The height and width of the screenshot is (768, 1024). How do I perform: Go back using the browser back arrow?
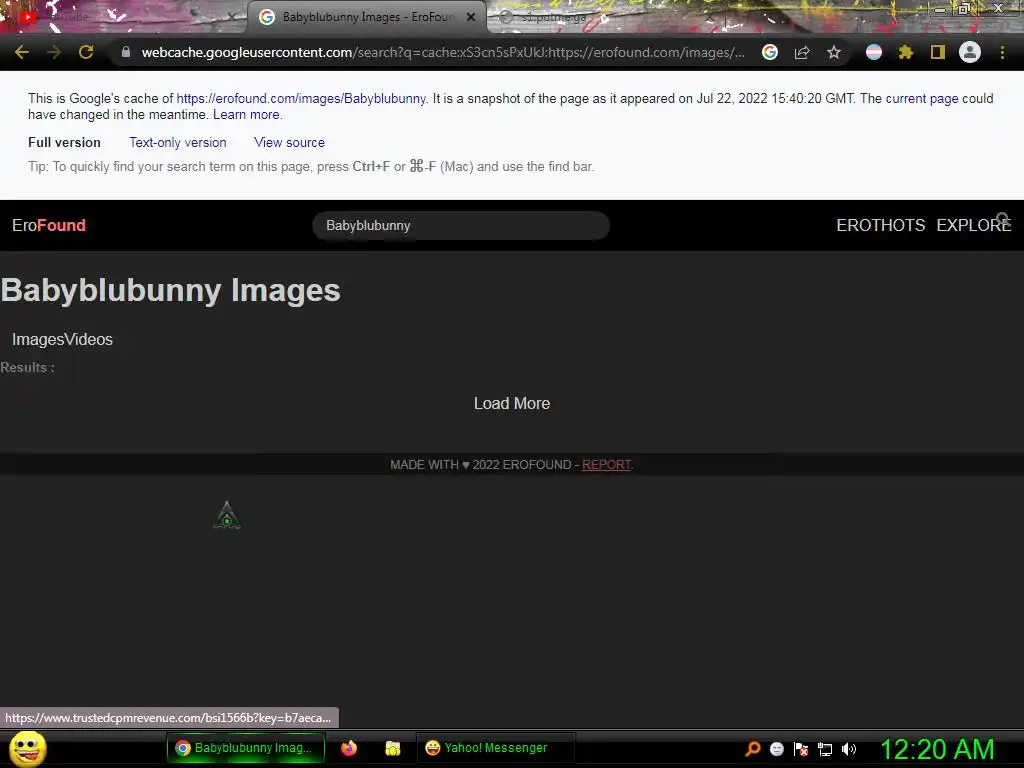[22, 52]
